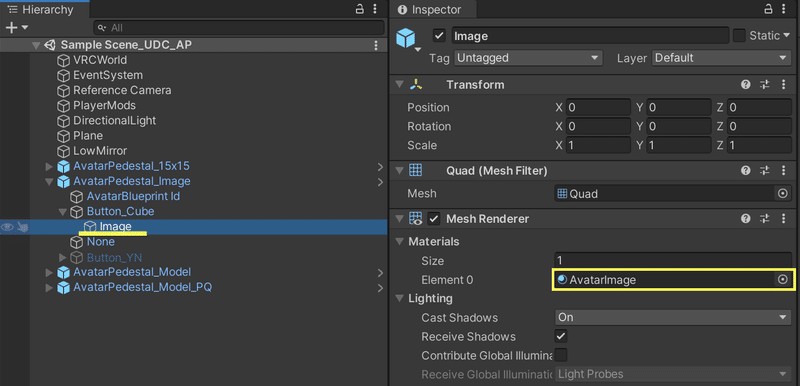The image size is (800, 386).
Task: Open the Cast Shadows dropdown
Action: [x=672, y=317]
